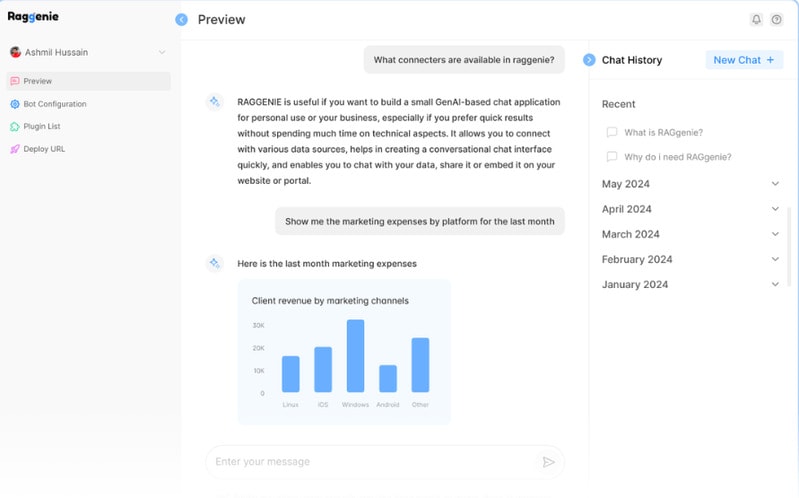
Task: Collapse the left sidebar with blue arrow
Action: click(181, 19)
